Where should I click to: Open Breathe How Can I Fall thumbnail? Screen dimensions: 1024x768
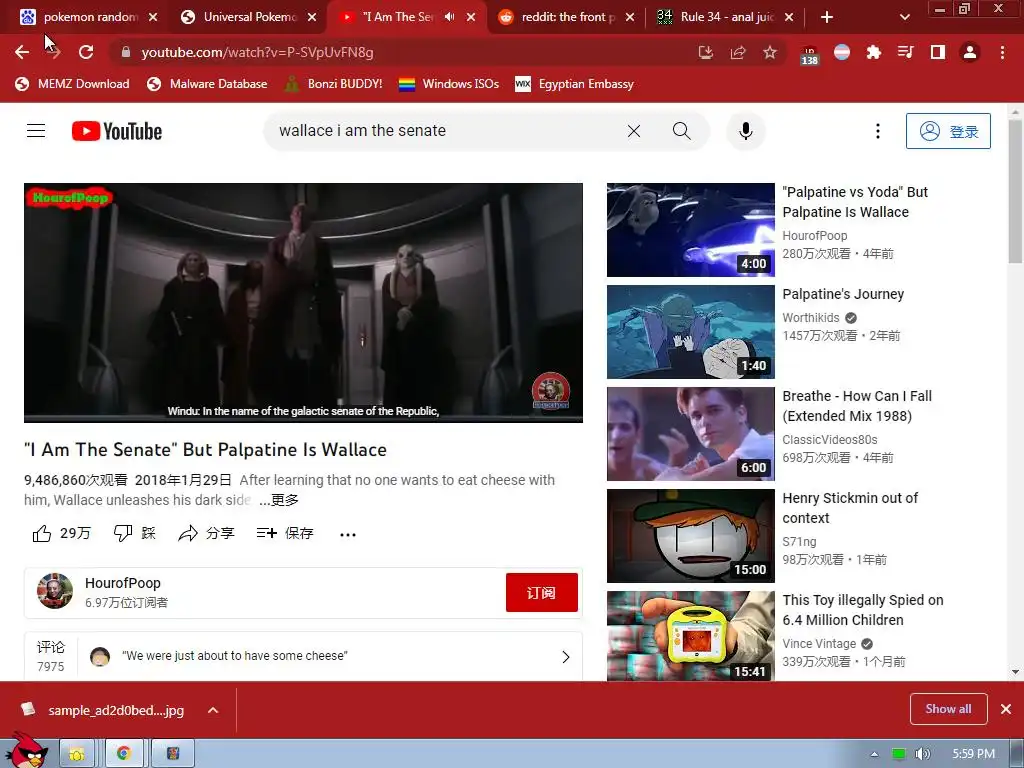coord(690,434)
